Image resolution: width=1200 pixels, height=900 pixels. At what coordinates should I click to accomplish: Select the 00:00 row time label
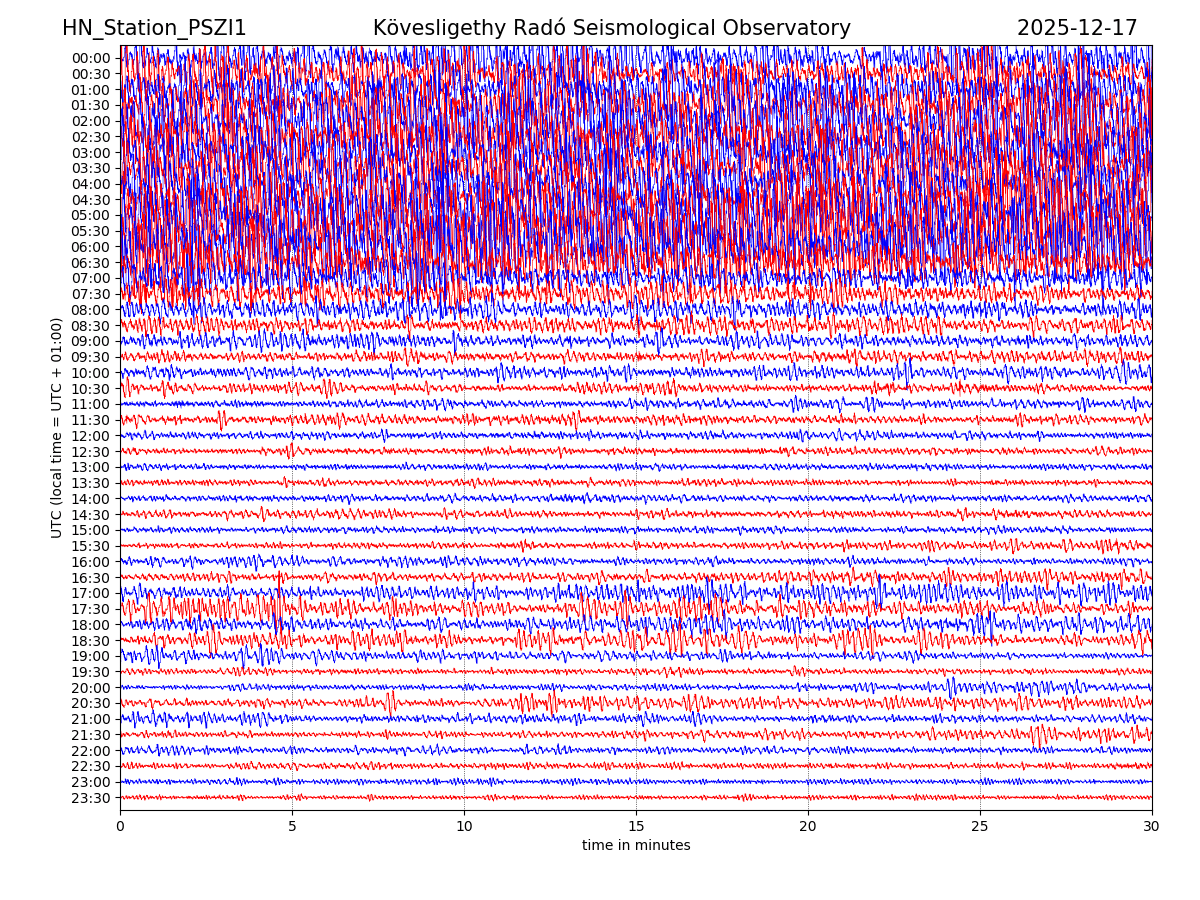[x=90, y=58]
